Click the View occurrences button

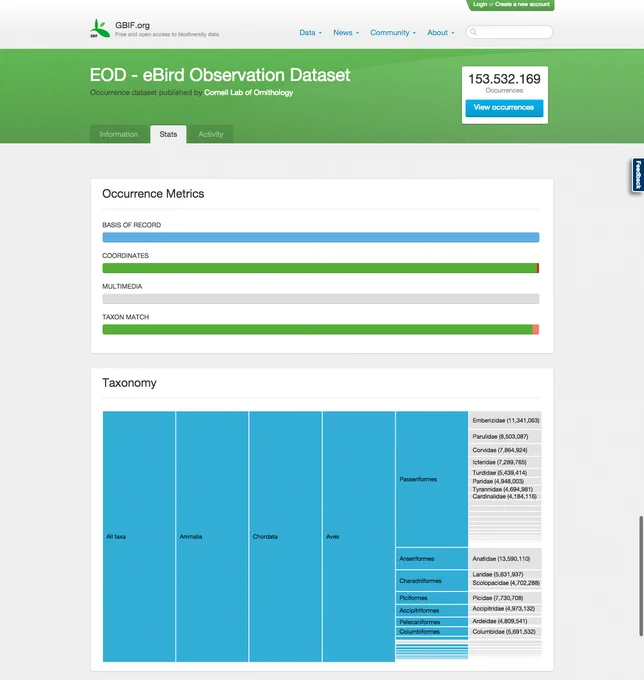504,108
